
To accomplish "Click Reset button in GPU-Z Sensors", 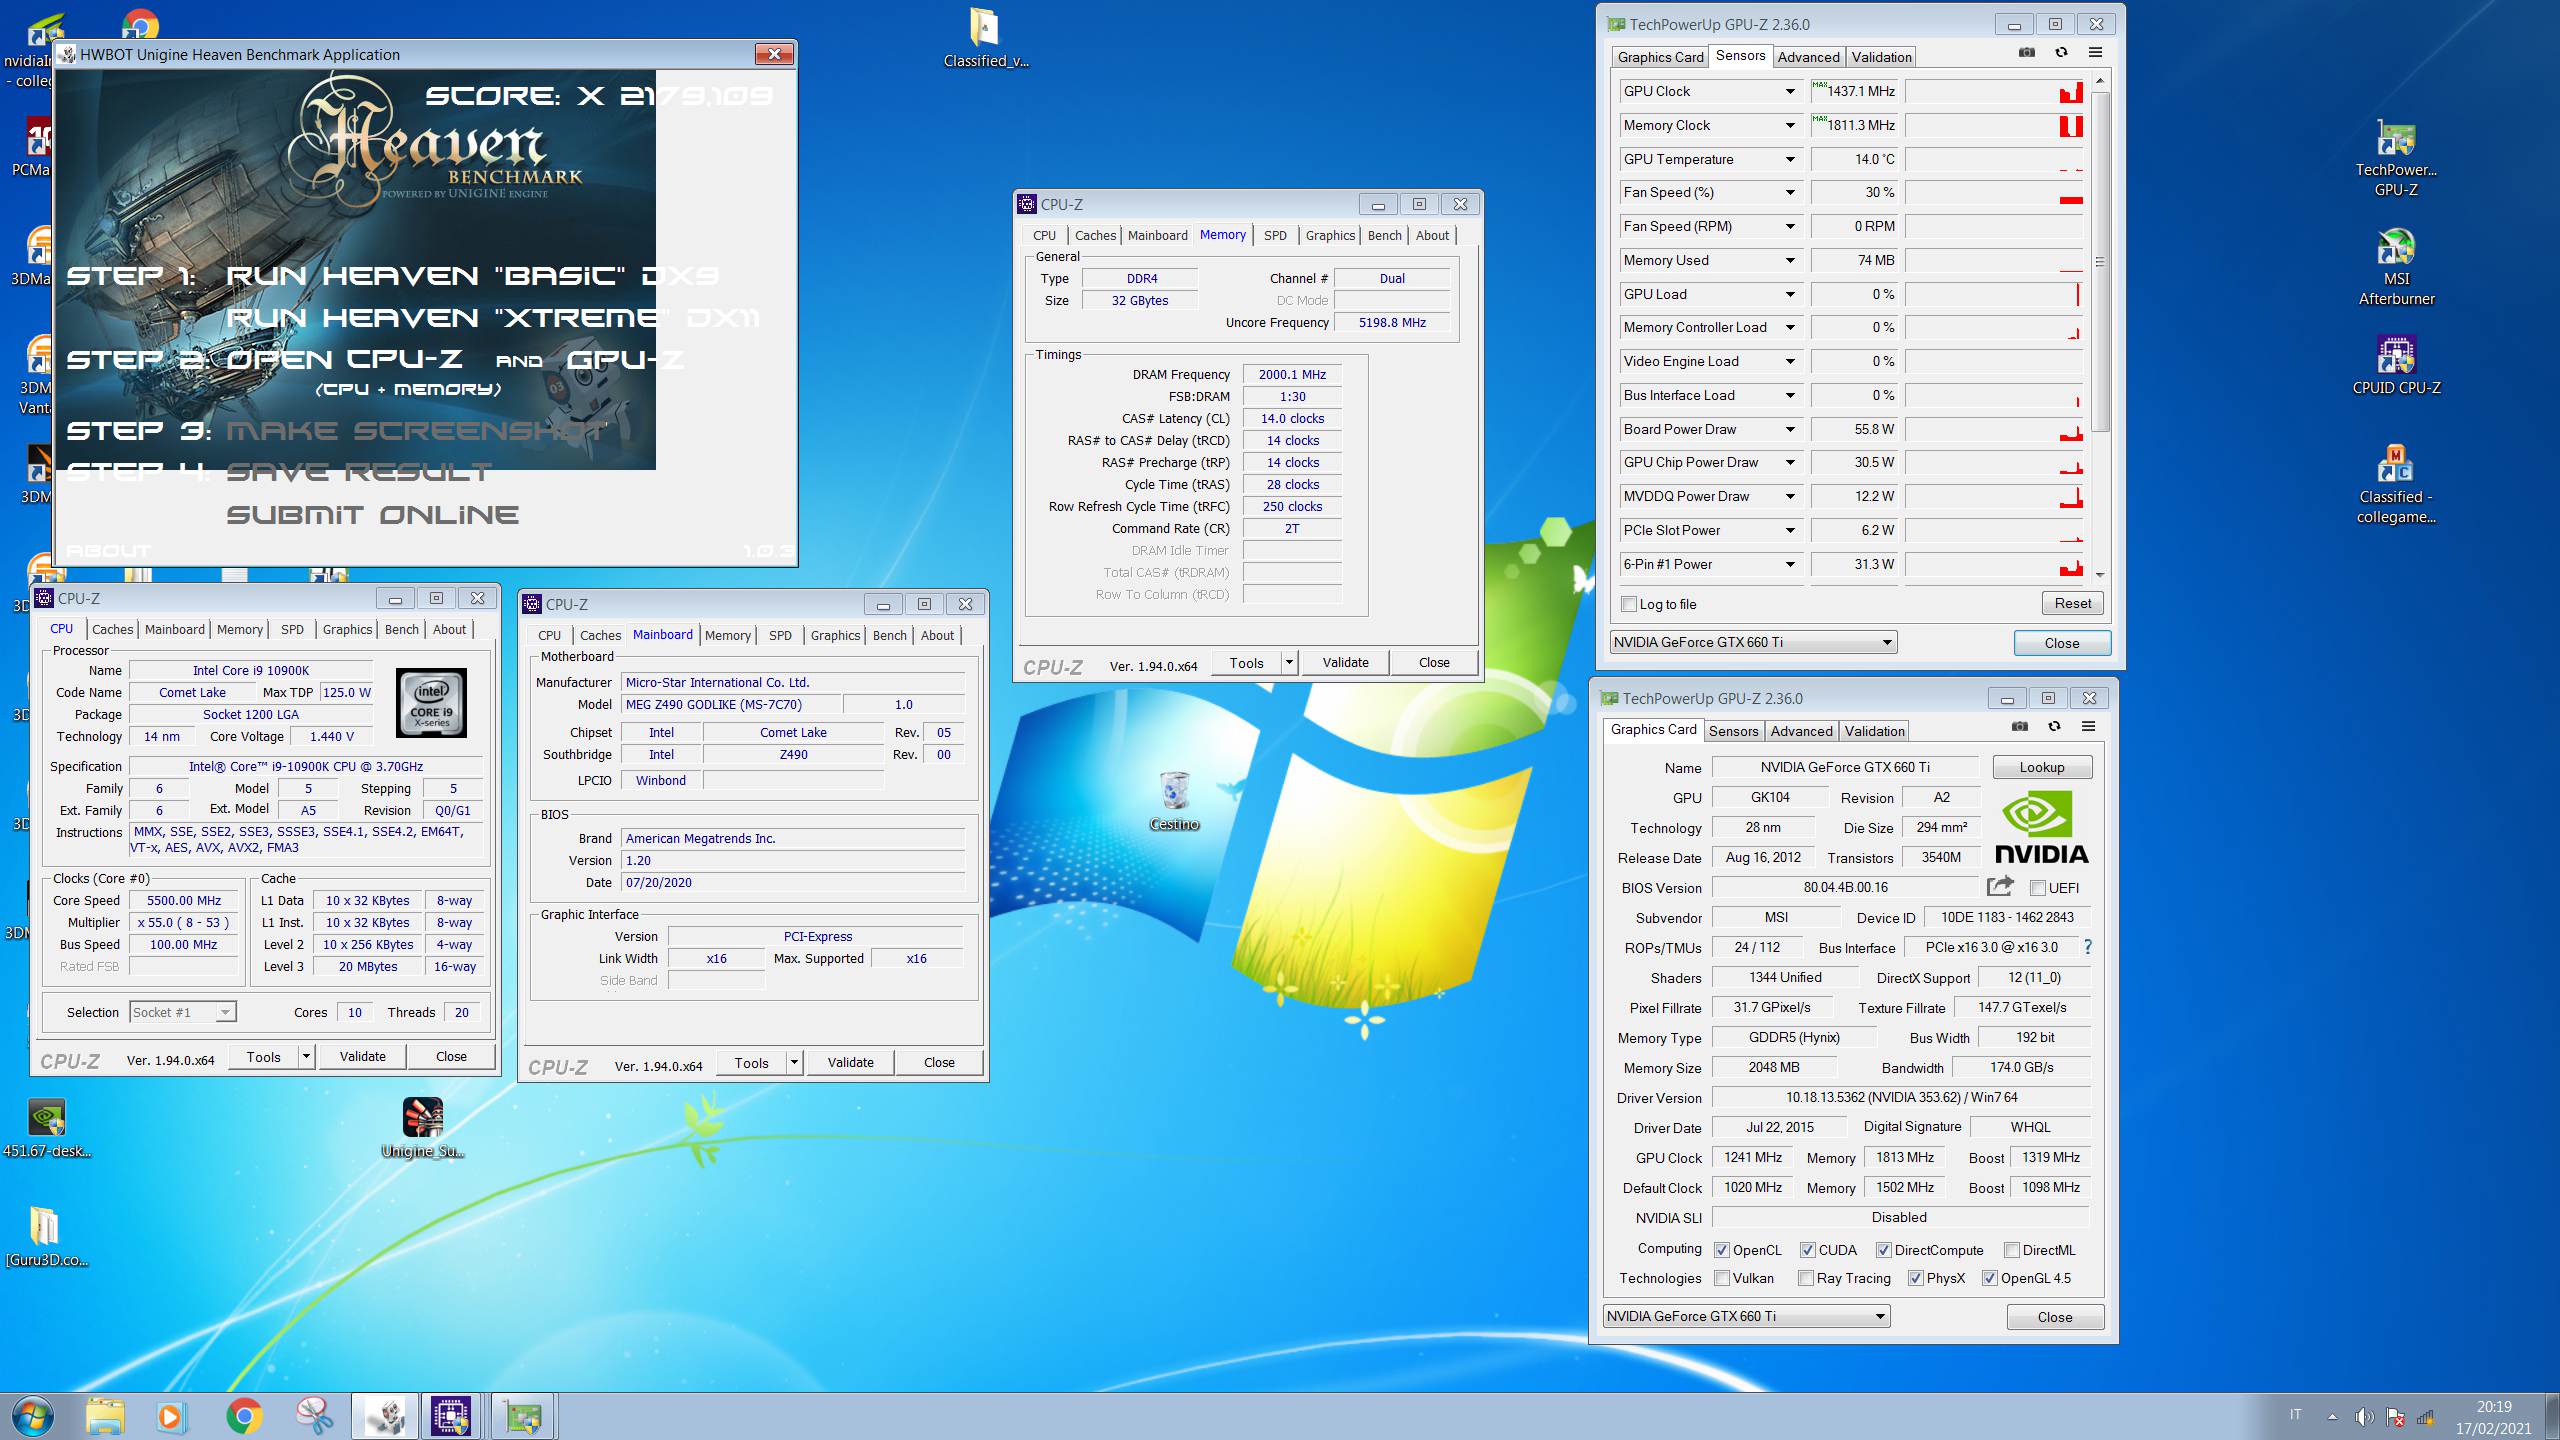I will point(2072,603).
